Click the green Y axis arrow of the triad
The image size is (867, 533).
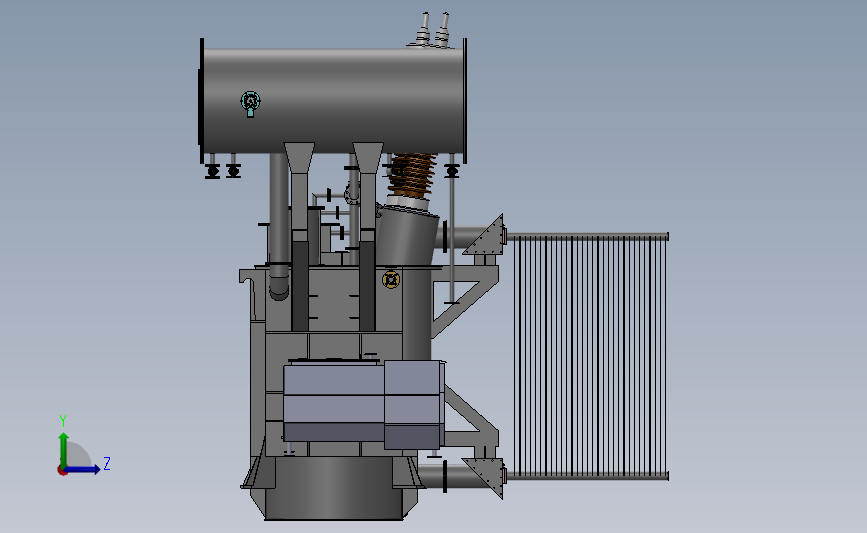coord(64,451)
